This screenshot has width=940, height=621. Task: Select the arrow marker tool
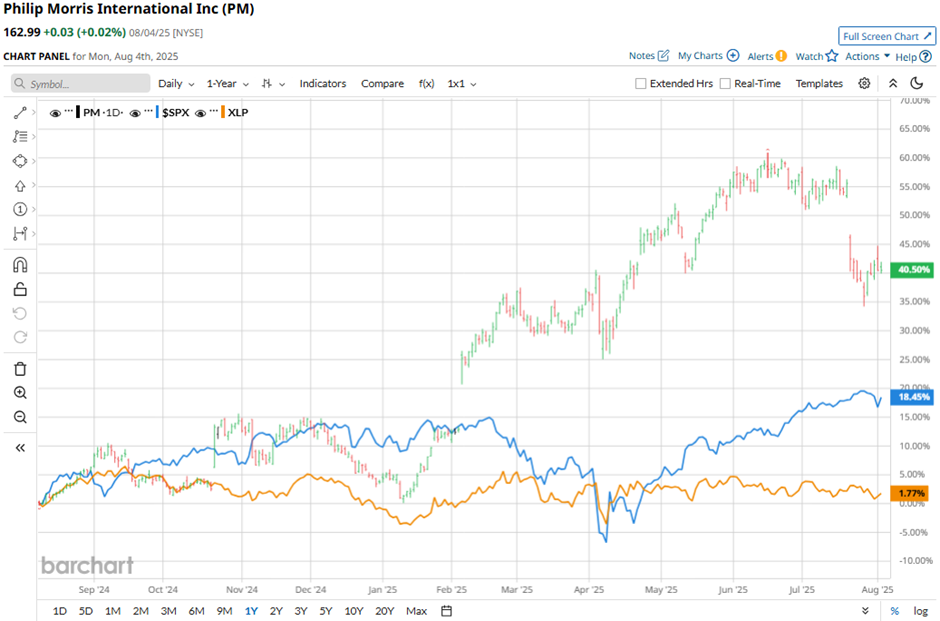click(20, 186)
